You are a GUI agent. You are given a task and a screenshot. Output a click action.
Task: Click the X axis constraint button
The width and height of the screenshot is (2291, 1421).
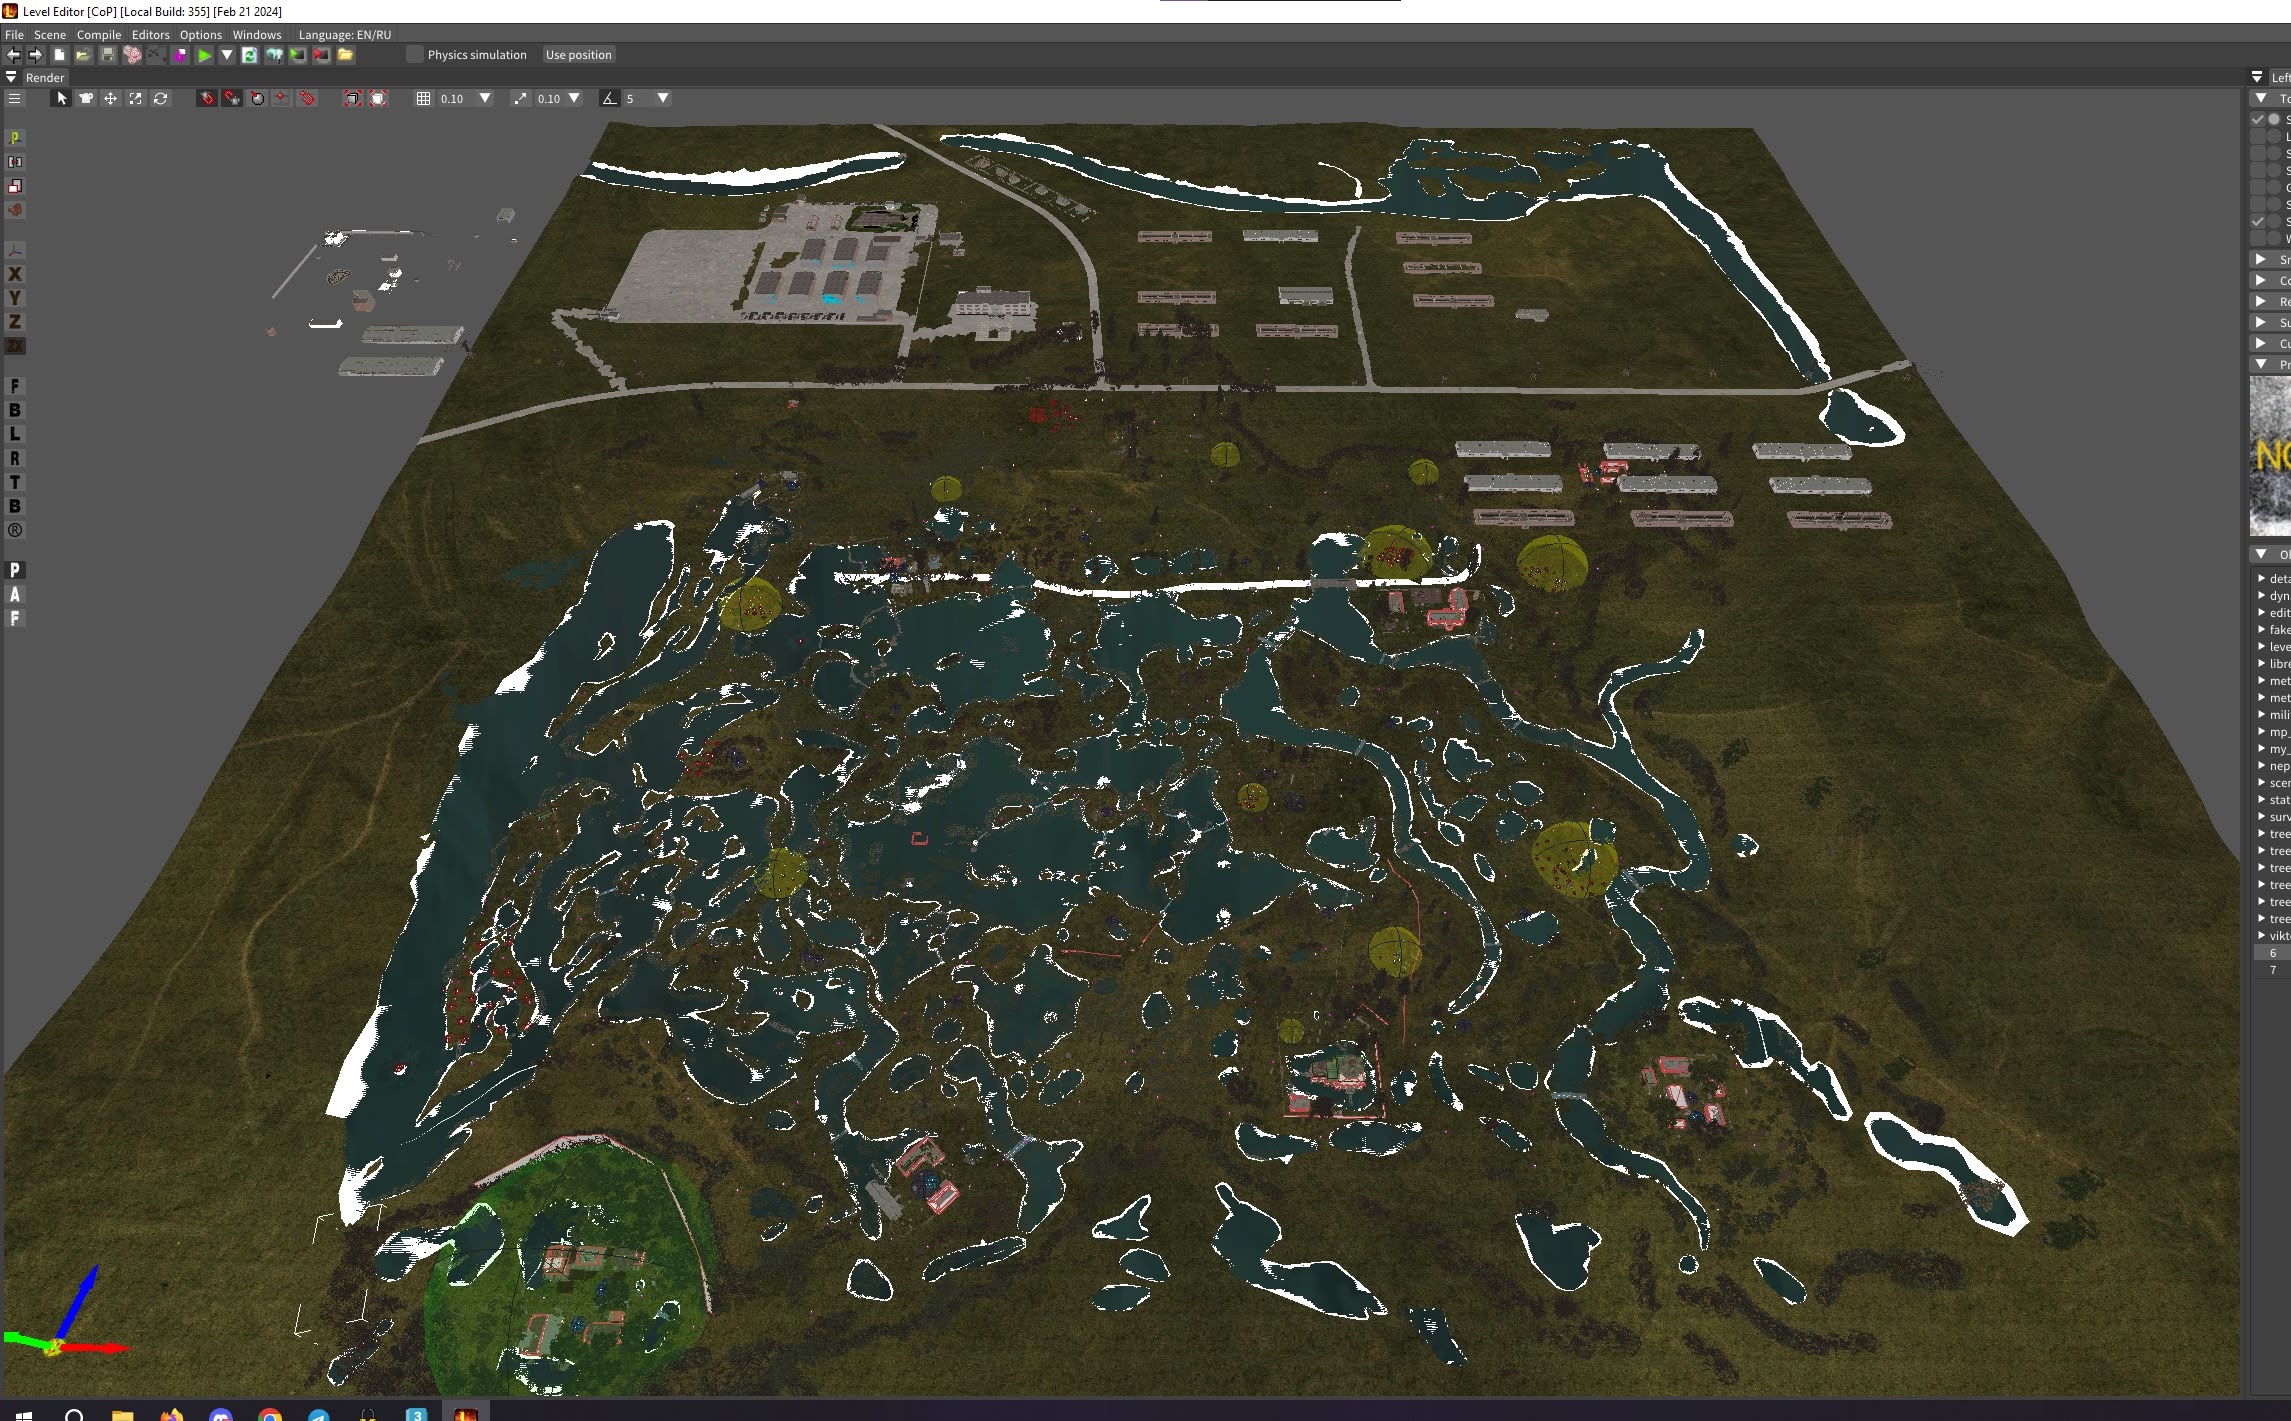15,273
